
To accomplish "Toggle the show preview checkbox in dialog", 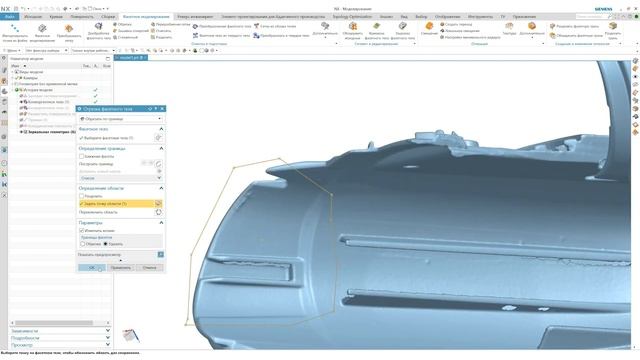I will click(x=161, y=254).
